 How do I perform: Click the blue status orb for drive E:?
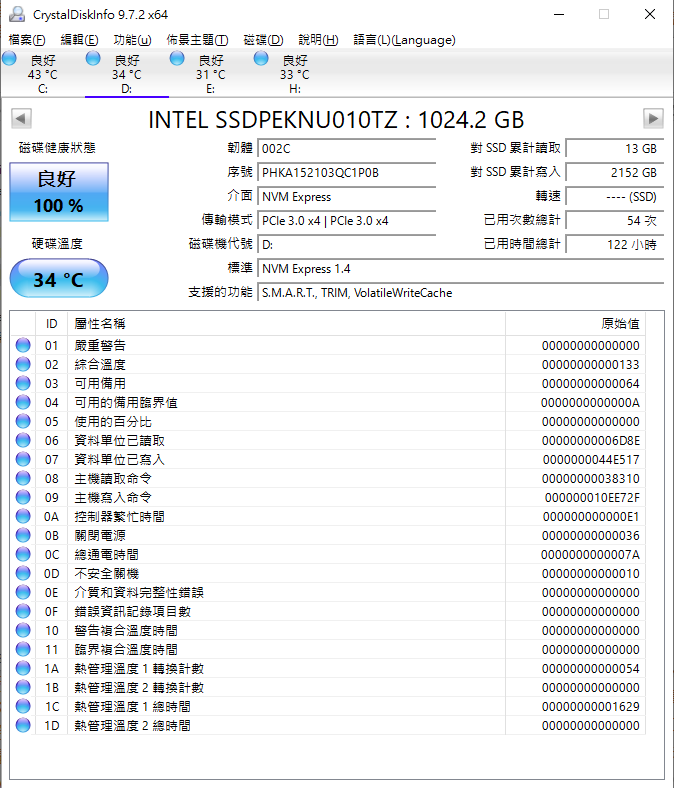click(177, 59)
